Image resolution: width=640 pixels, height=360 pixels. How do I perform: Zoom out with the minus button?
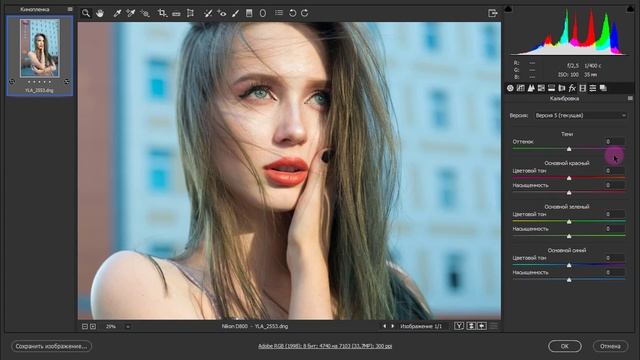(x=85, y=327)
